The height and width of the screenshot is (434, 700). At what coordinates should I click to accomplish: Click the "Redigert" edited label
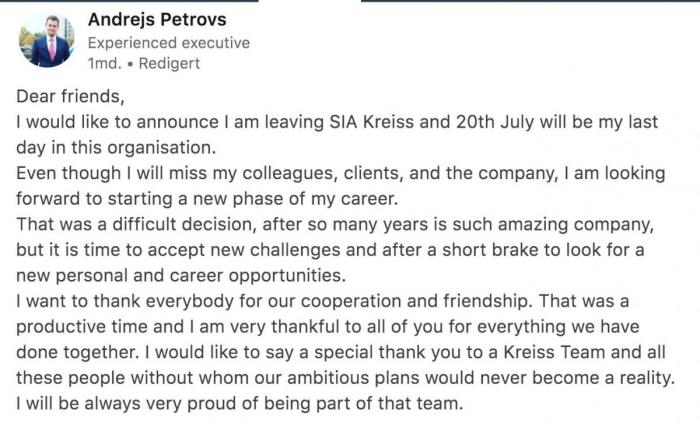point(170,63)
